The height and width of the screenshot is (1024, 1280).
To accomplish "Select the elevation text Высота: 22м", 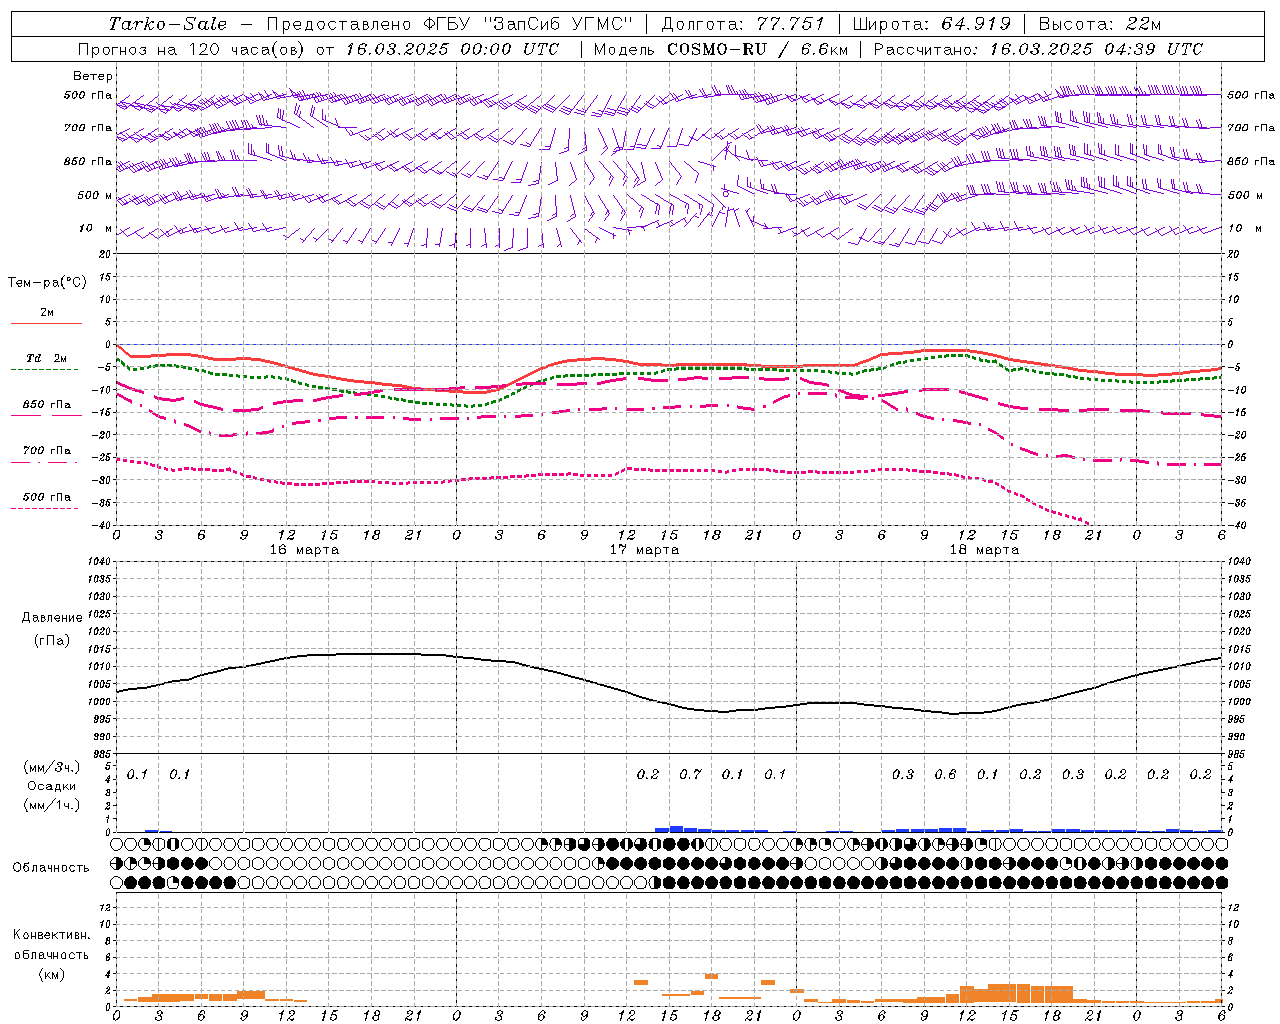I will (x=1100, y=24).
